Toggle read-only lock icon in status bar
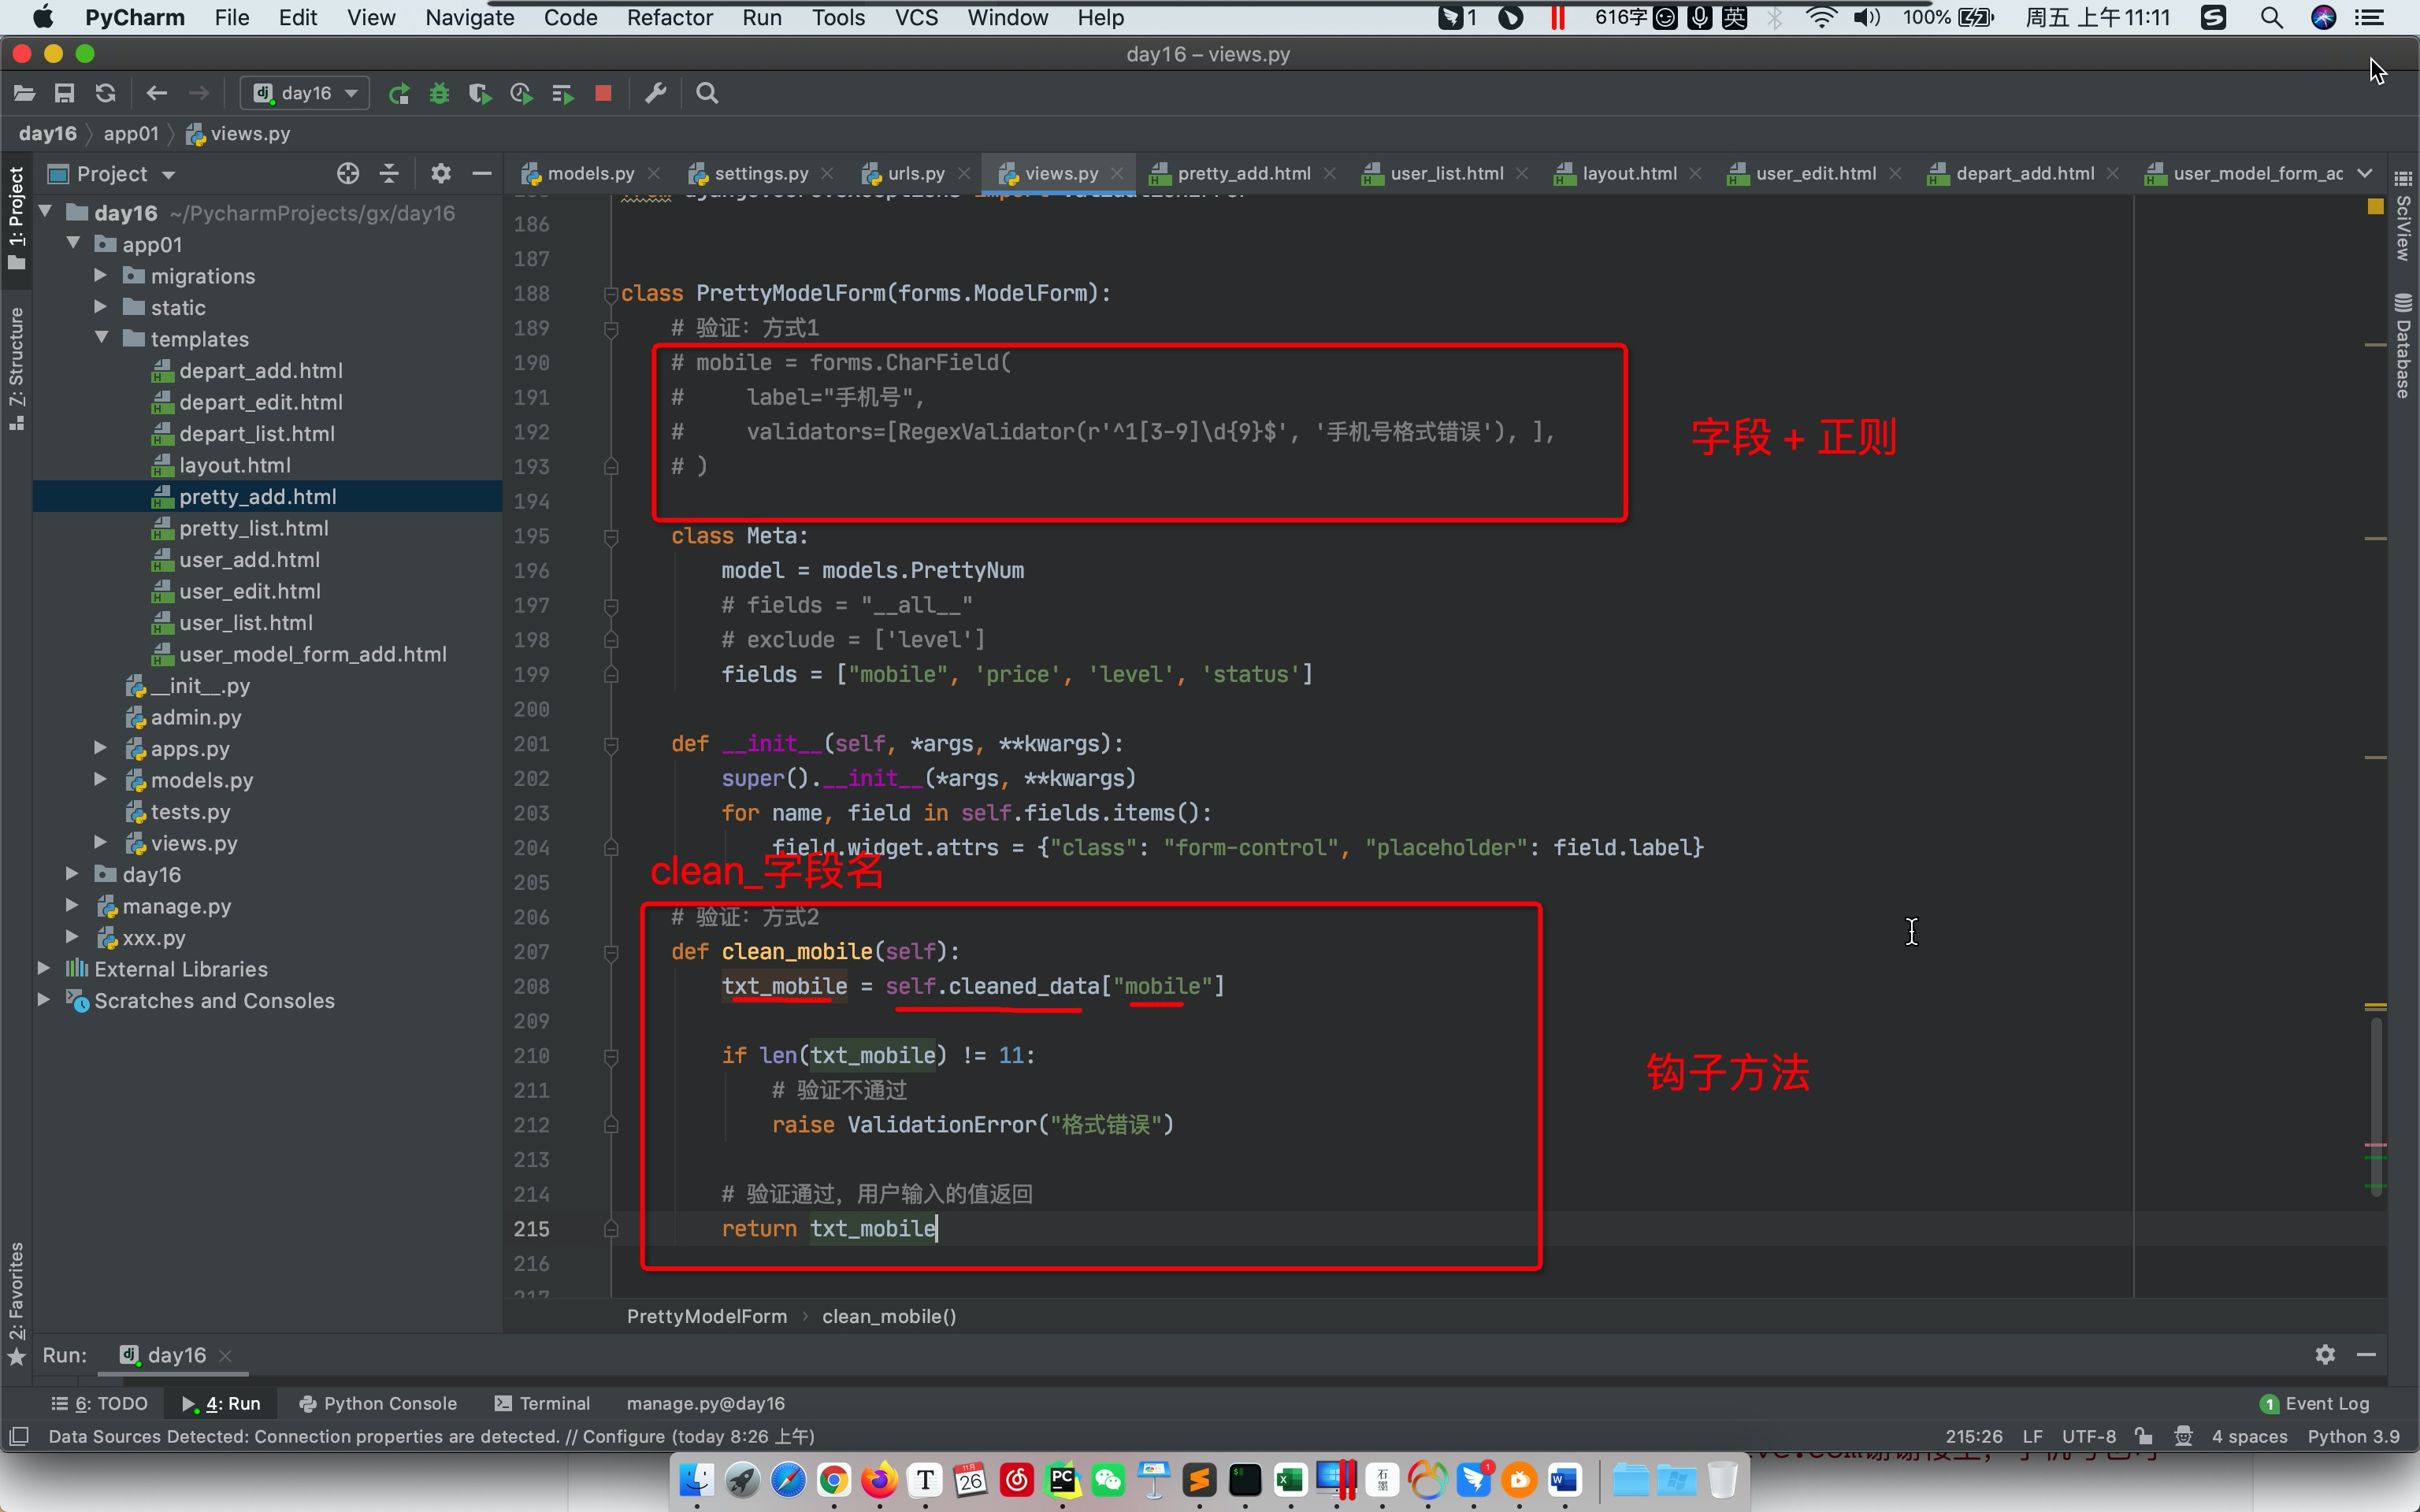This screenshot has width=2420, height=1512. pos(2143,1436)
